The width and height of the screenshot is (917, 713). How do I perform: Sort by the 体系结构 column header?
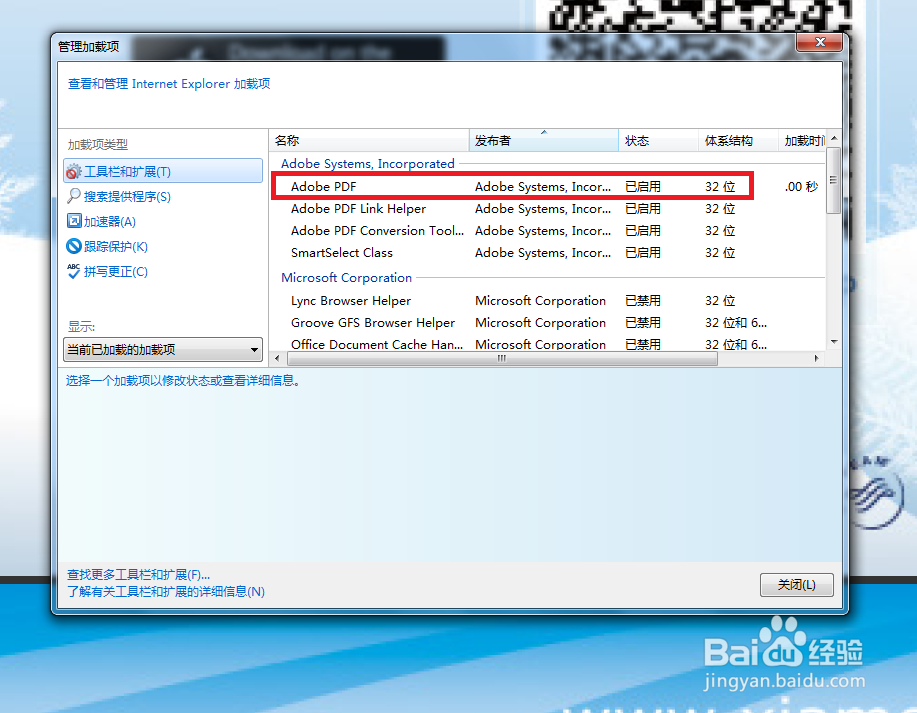point(737,140)
